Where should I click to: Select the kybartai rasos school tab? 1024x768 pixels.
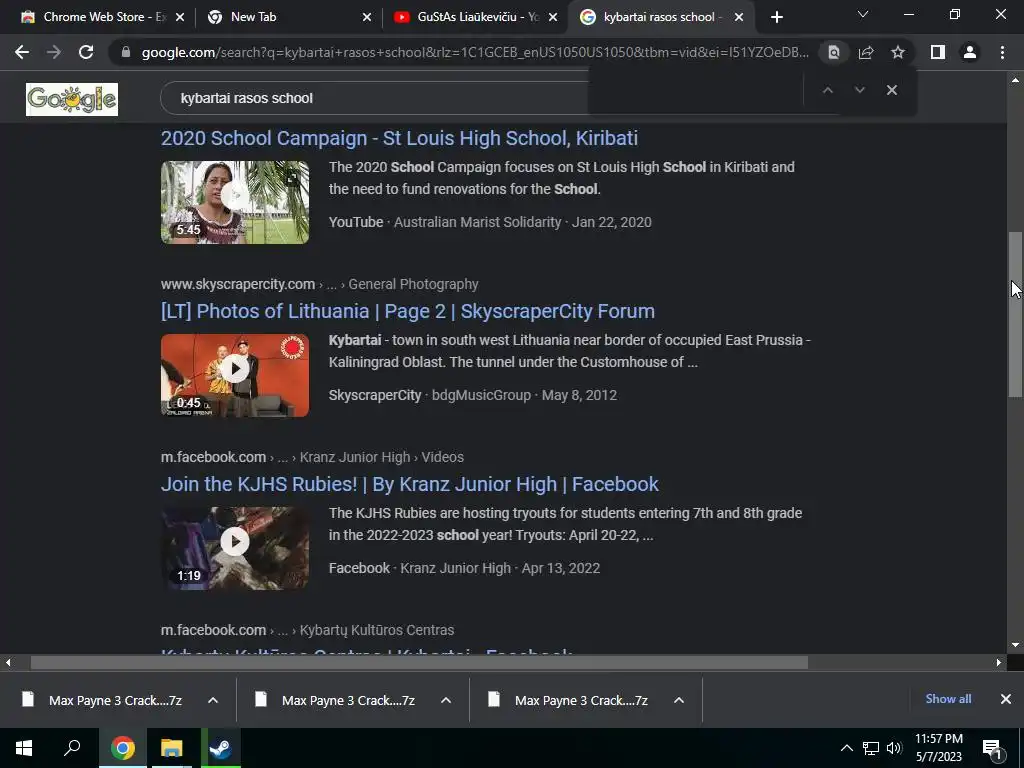pos(660,17)
